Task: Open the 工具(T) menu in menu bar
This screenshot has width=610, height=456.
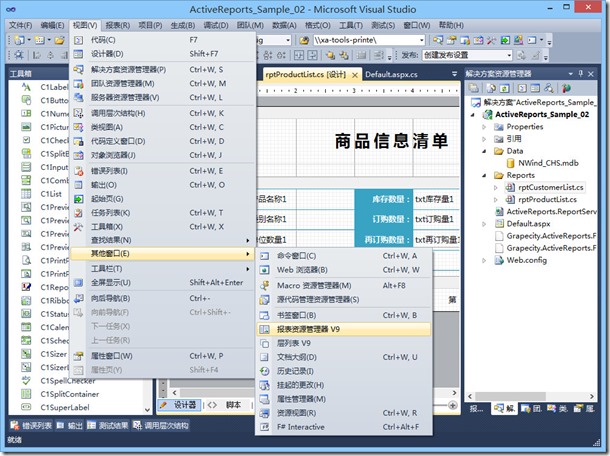Action: click(x=351, y=25)
